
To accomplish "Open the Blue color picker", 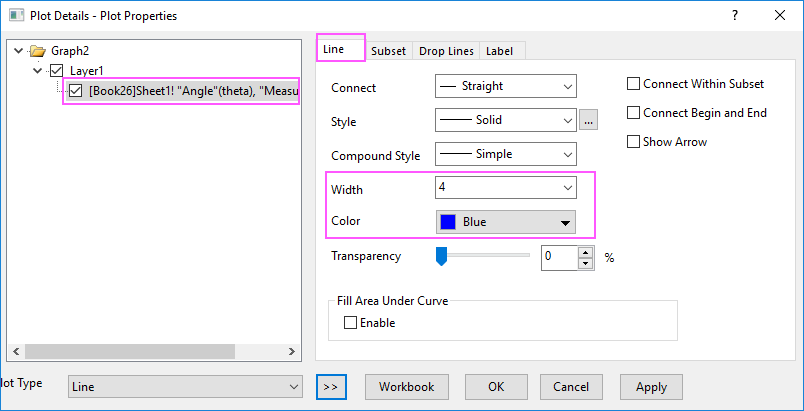I will coord(506,221).
